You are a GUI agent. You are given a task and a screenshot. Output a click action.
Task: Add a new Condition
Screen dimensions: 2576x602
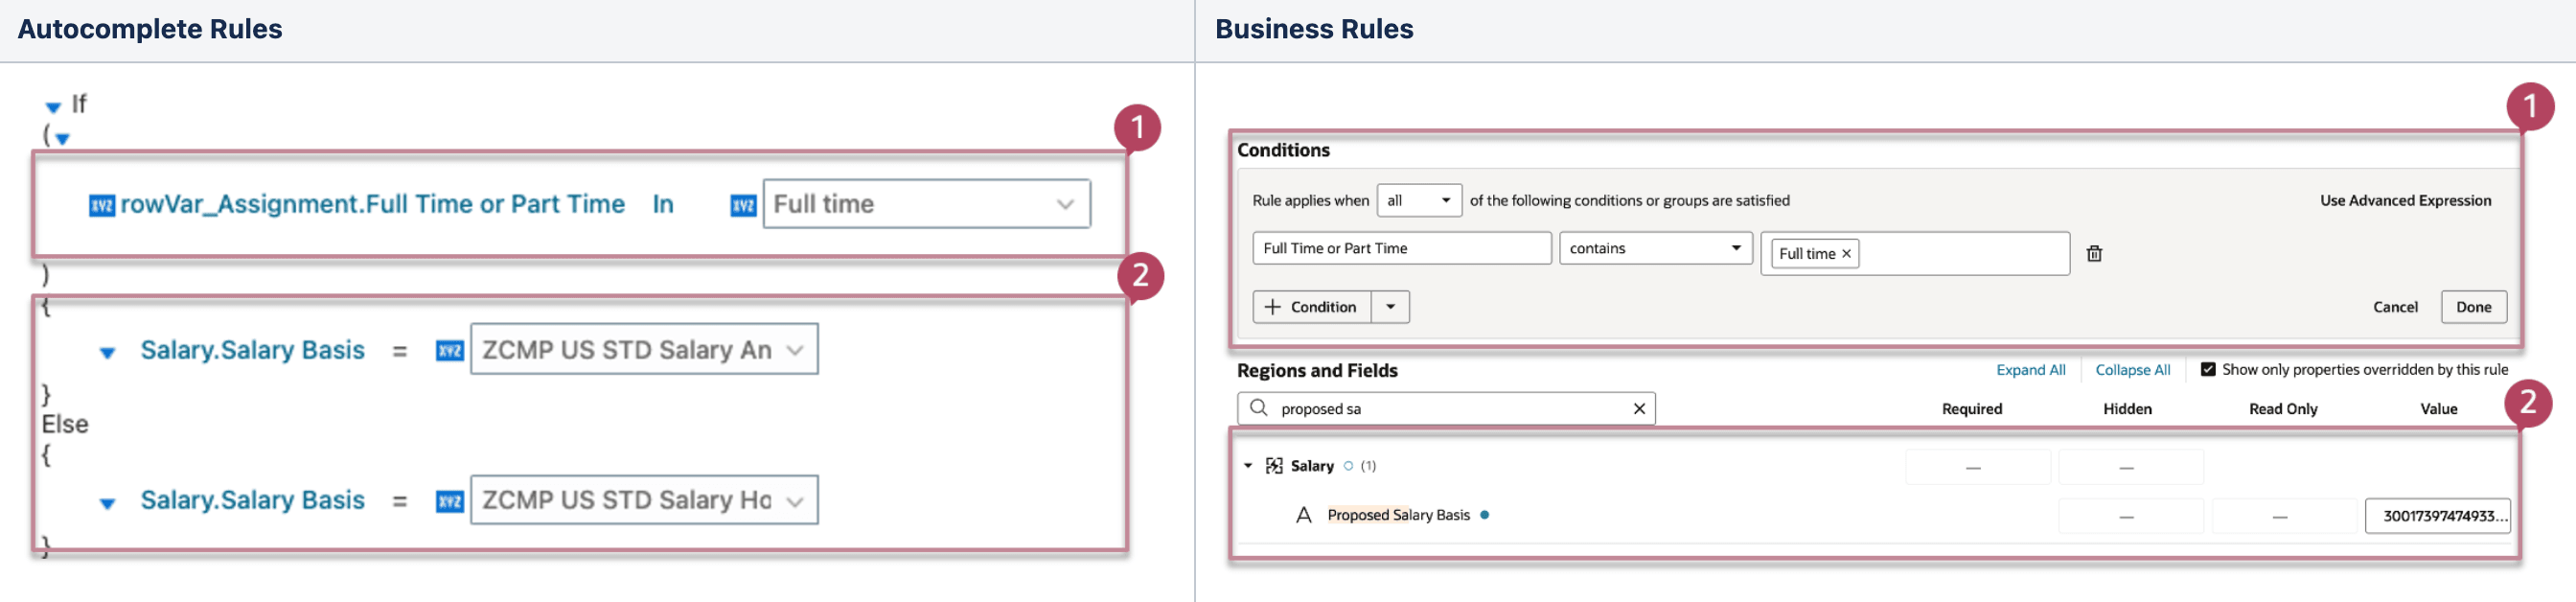pos(1311,307)
